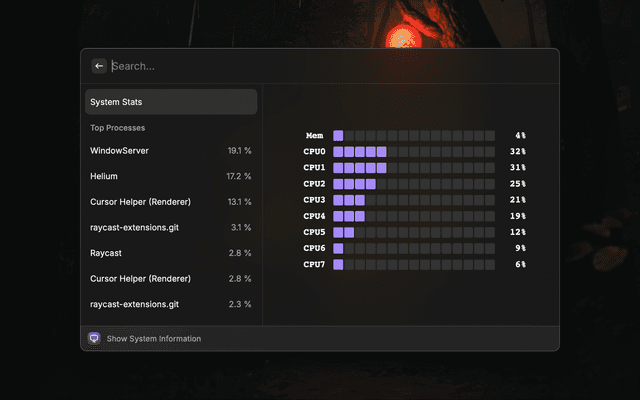The image size is (640, 400).
Task: Choose the Helium process entry
Action: click(x=170, y=176)
